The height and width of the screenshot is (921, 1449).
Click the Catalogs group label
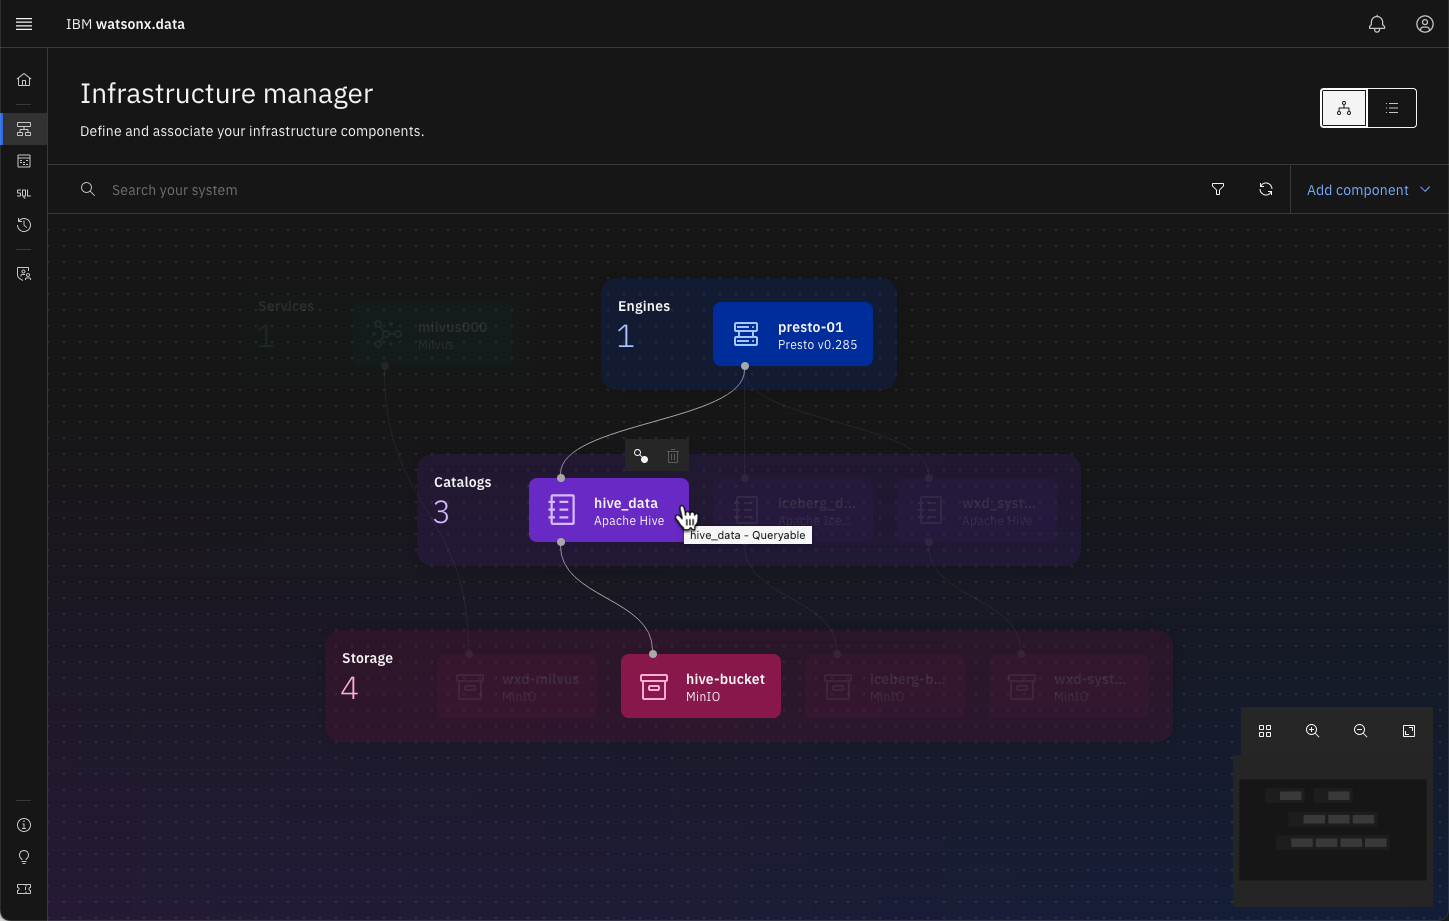pyautogui.click(x=462, y=482)
